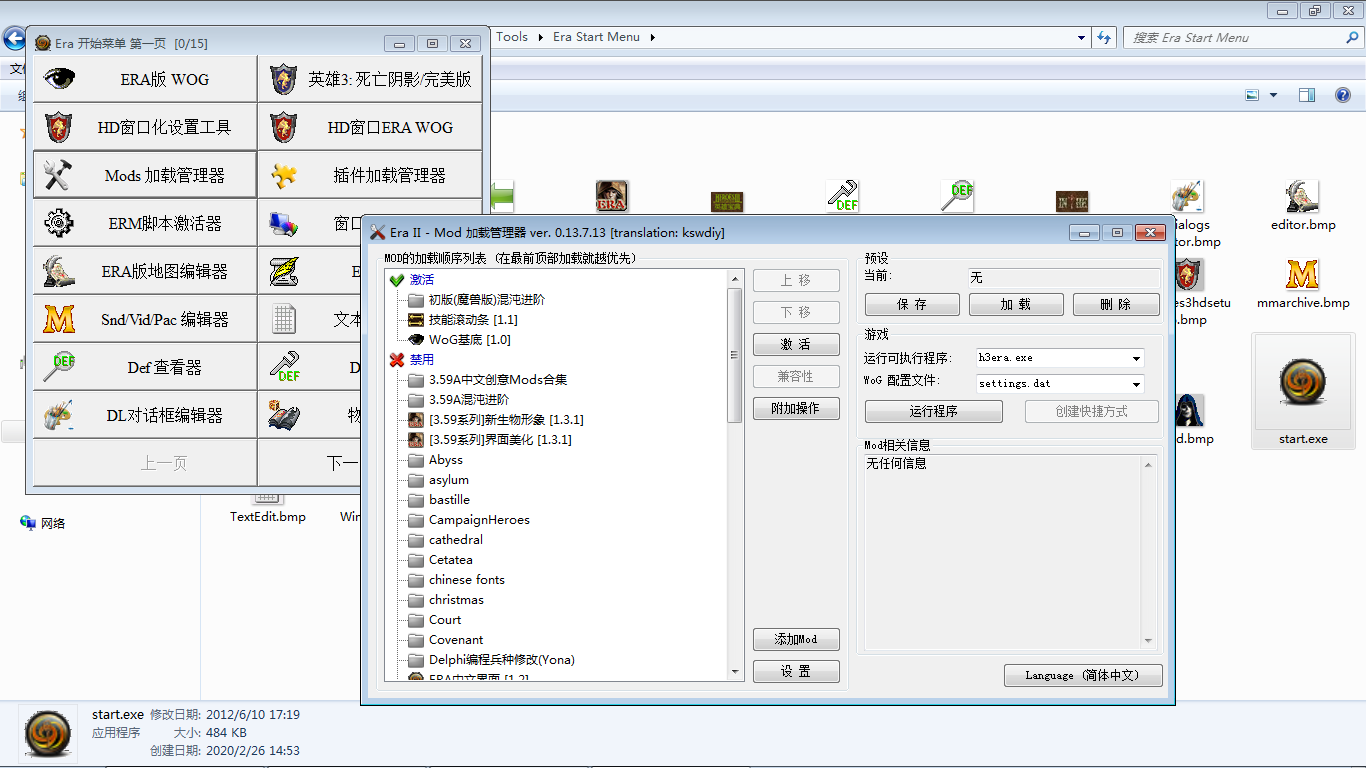This screenshot has width=1366, height=768.
Task: Select the paint palette dialogs file icon
Action: pyautogui.click(x=1186, y=197)
